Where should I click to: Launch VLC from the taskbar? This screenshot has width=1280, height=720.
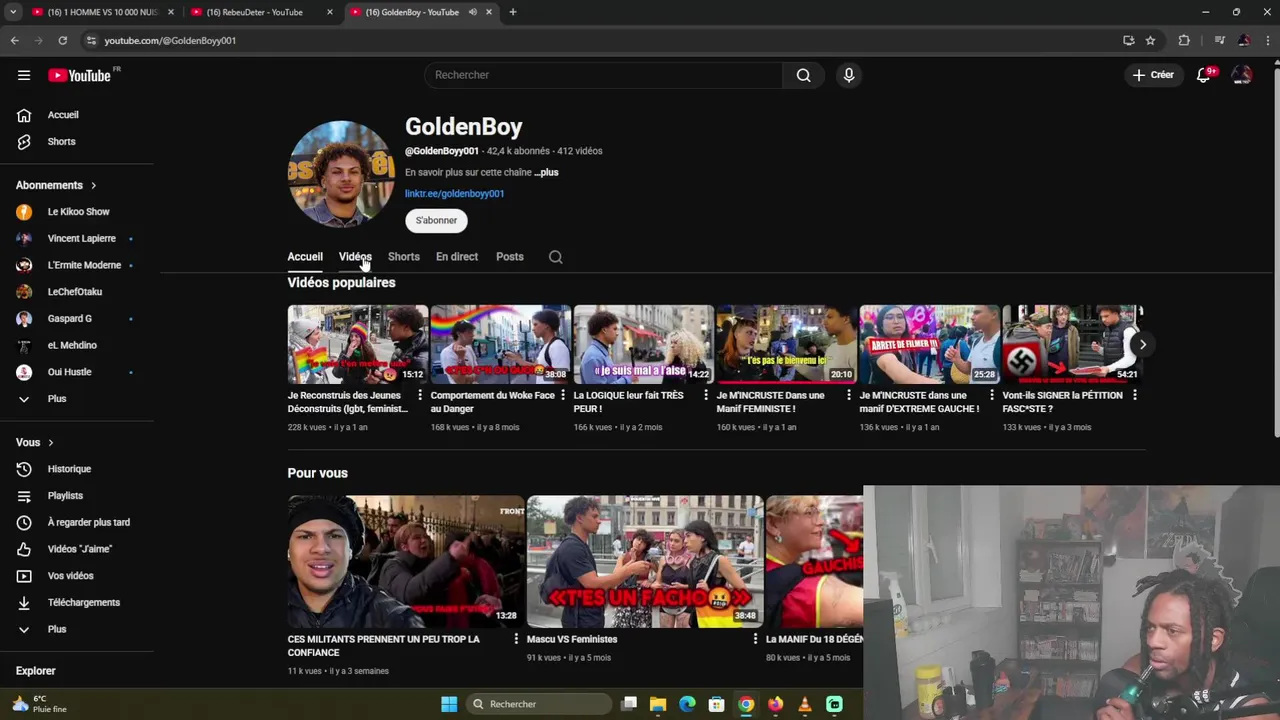point(805,704)
